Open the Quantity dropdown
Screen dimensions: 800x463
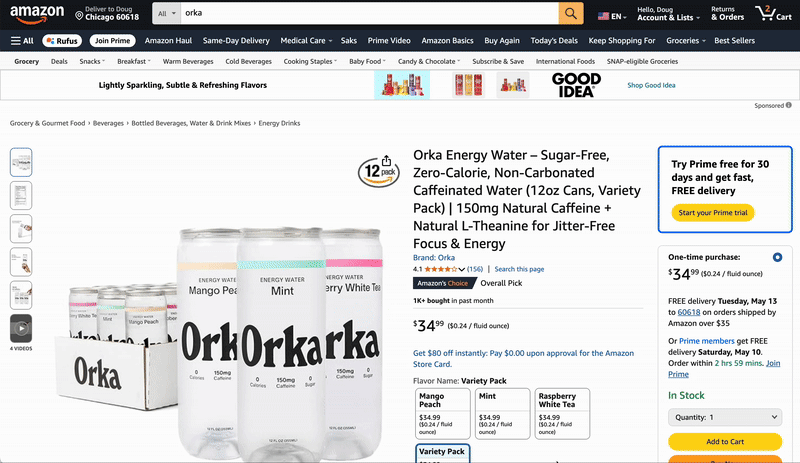click(725, 417)
